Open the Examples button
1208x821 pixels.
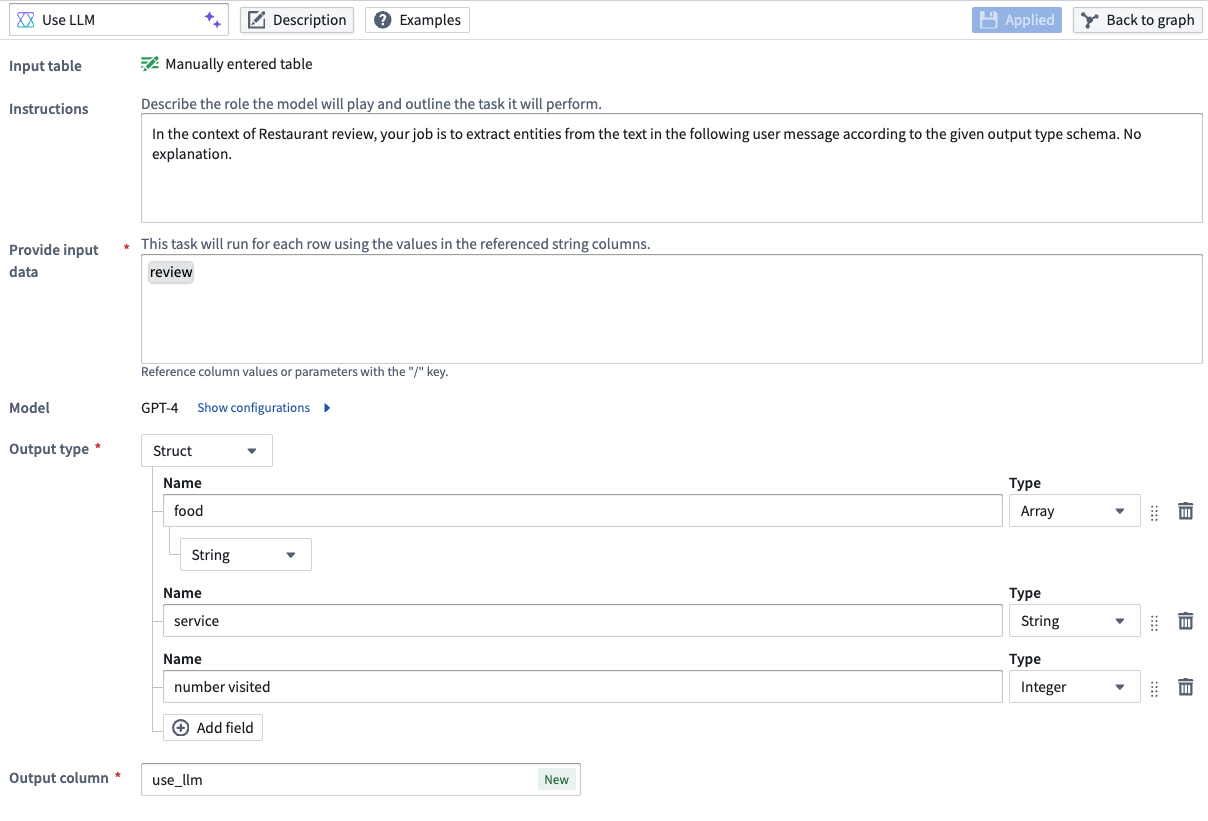tap(417, 20)
